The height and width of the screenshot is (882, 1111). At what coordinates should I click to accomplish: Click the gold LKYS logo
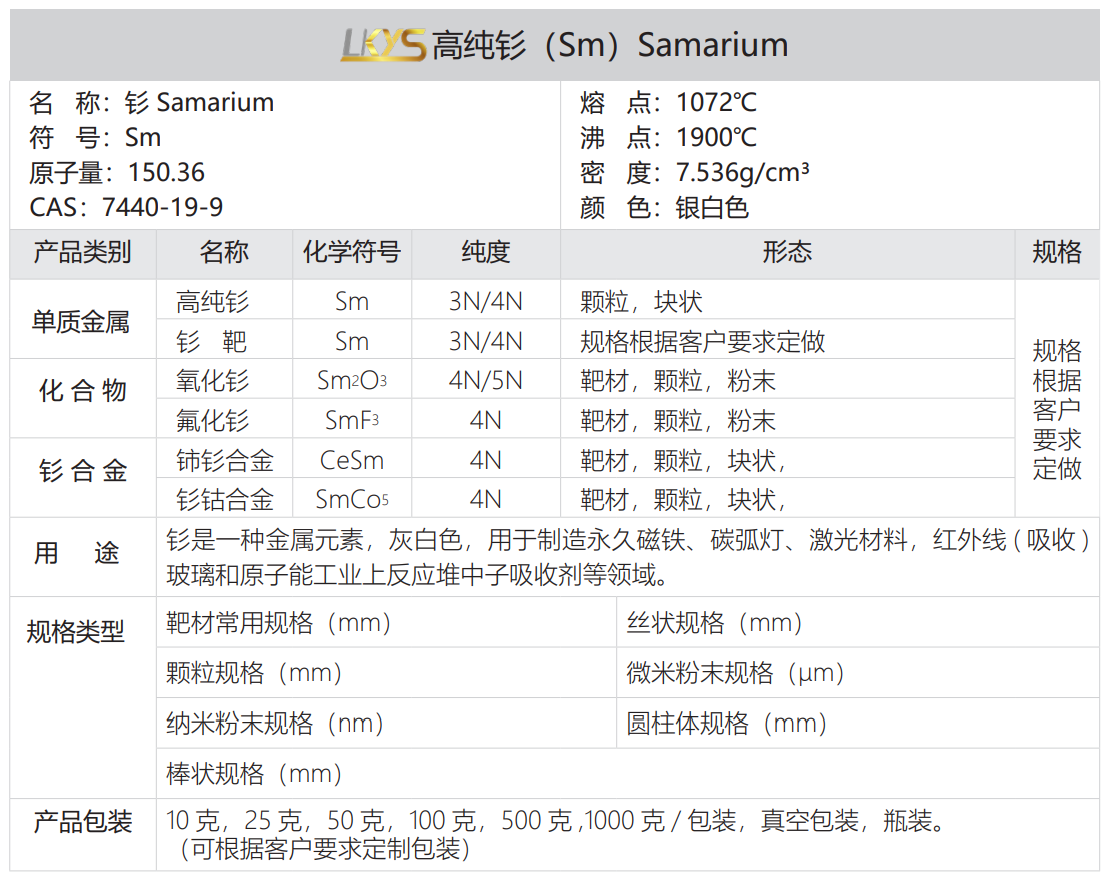tap(382, 44)
